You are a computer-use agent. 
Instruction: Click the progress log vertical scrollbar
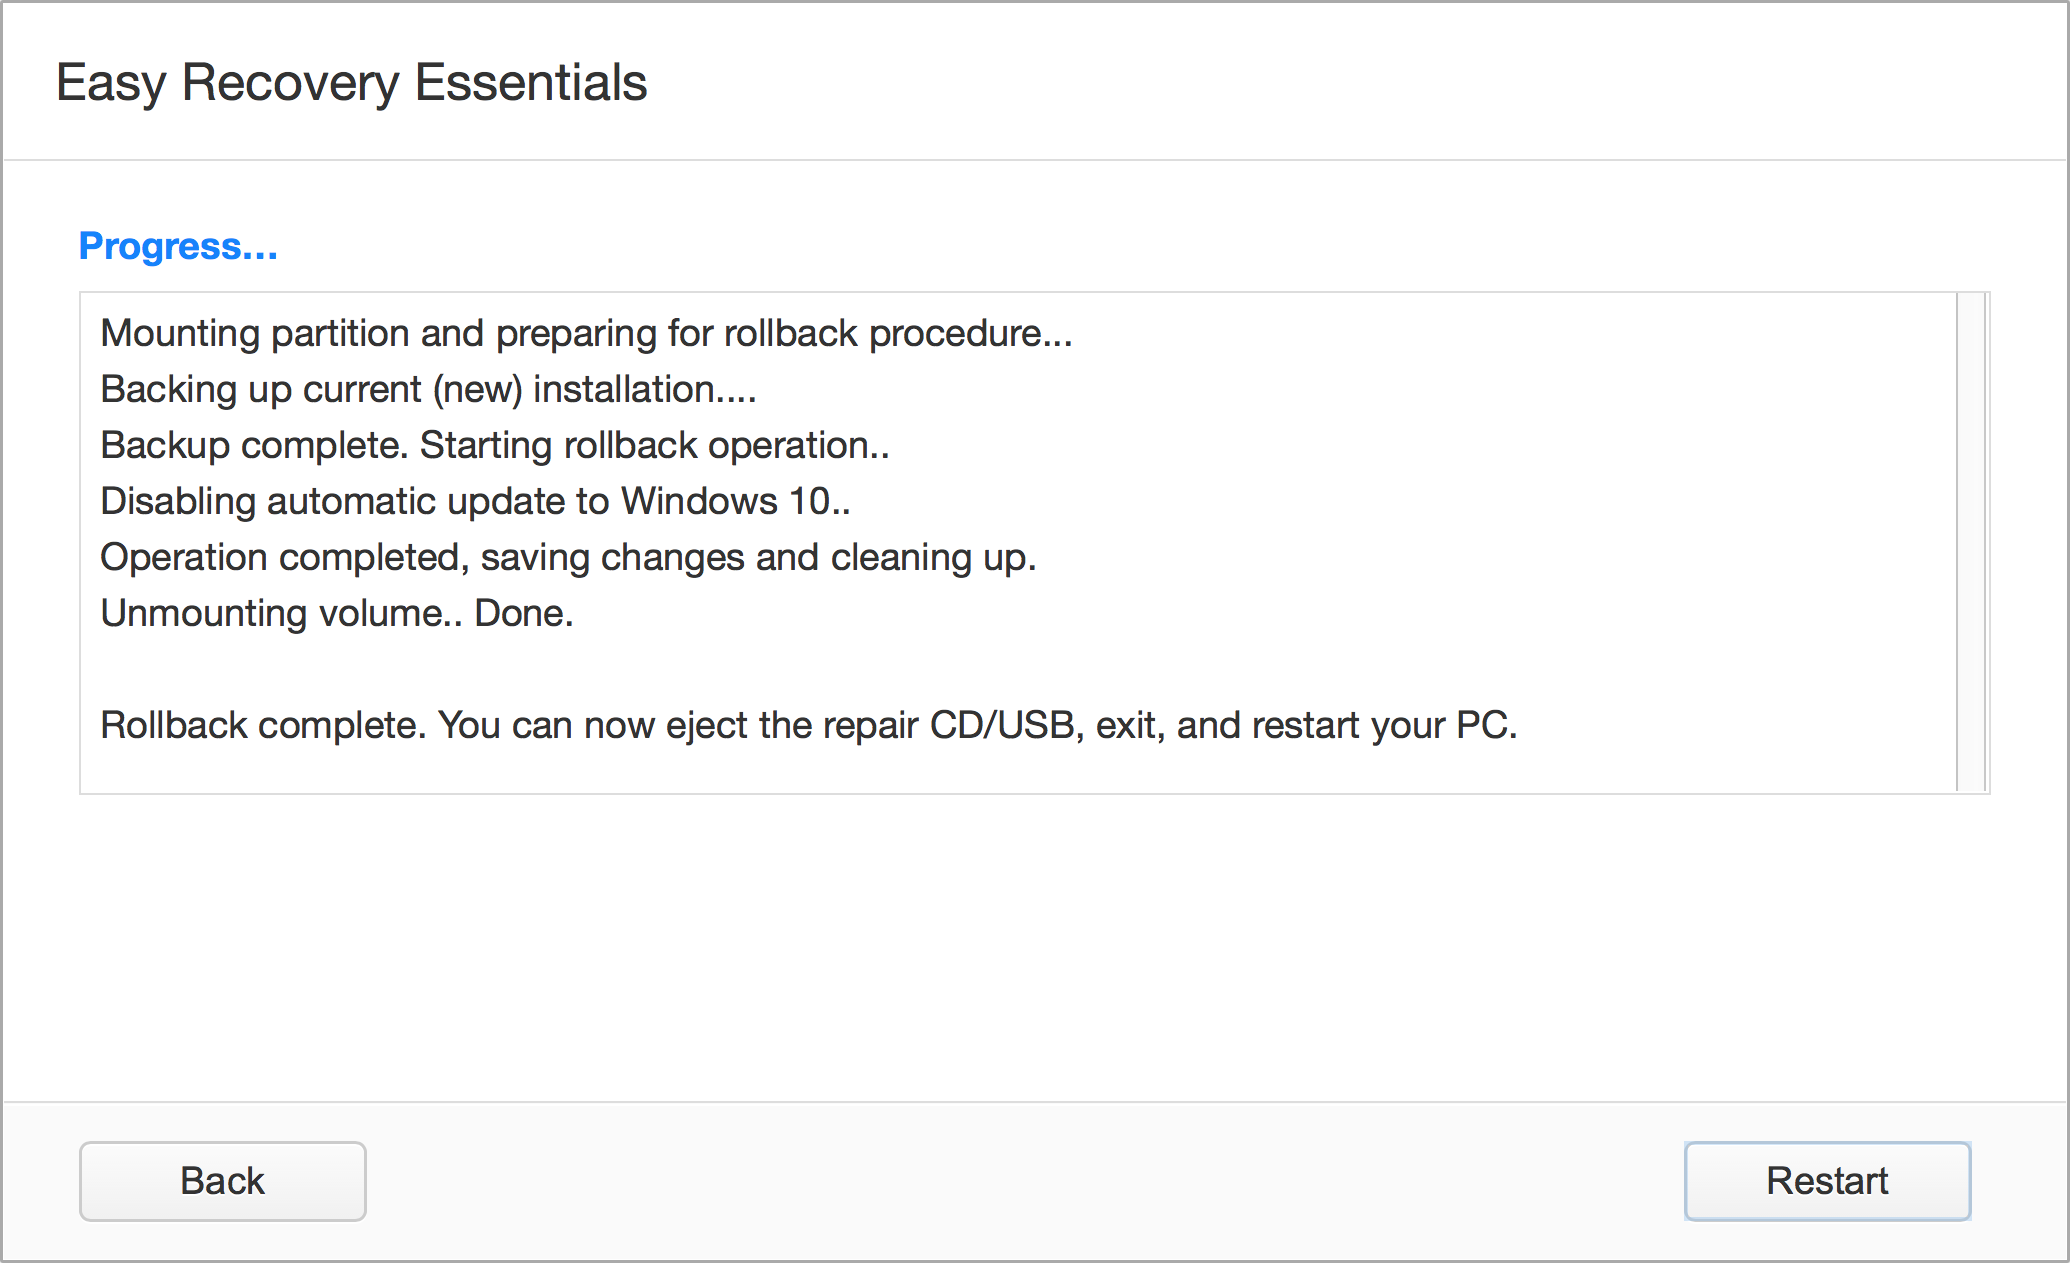coord(1970,542)
